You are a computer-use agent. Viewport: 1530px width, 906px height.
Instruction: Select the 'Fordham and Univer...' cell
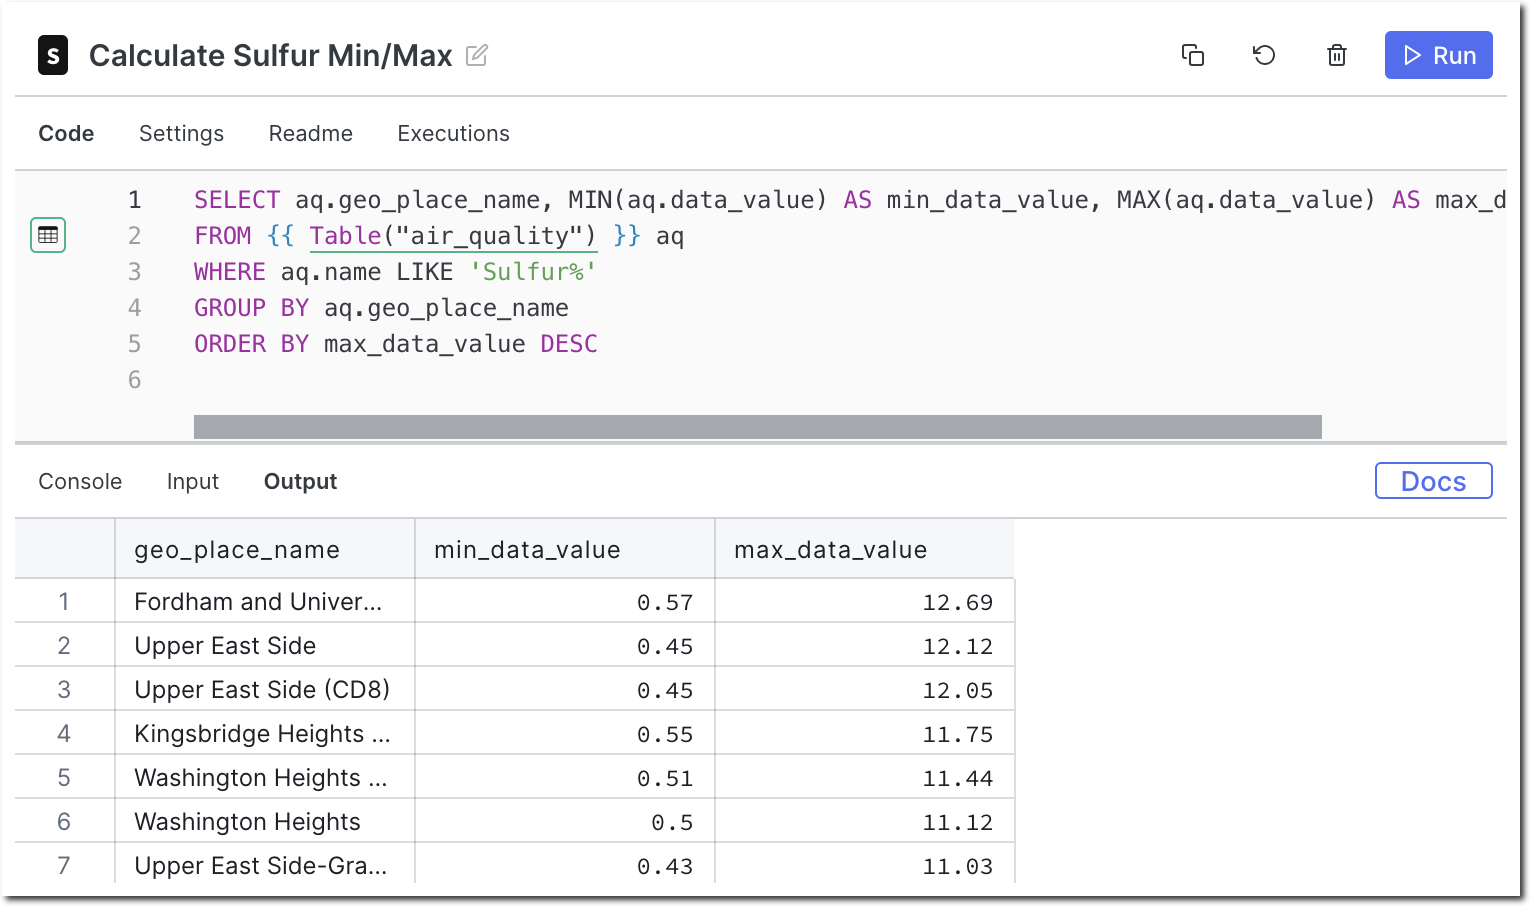coord(265,601)
